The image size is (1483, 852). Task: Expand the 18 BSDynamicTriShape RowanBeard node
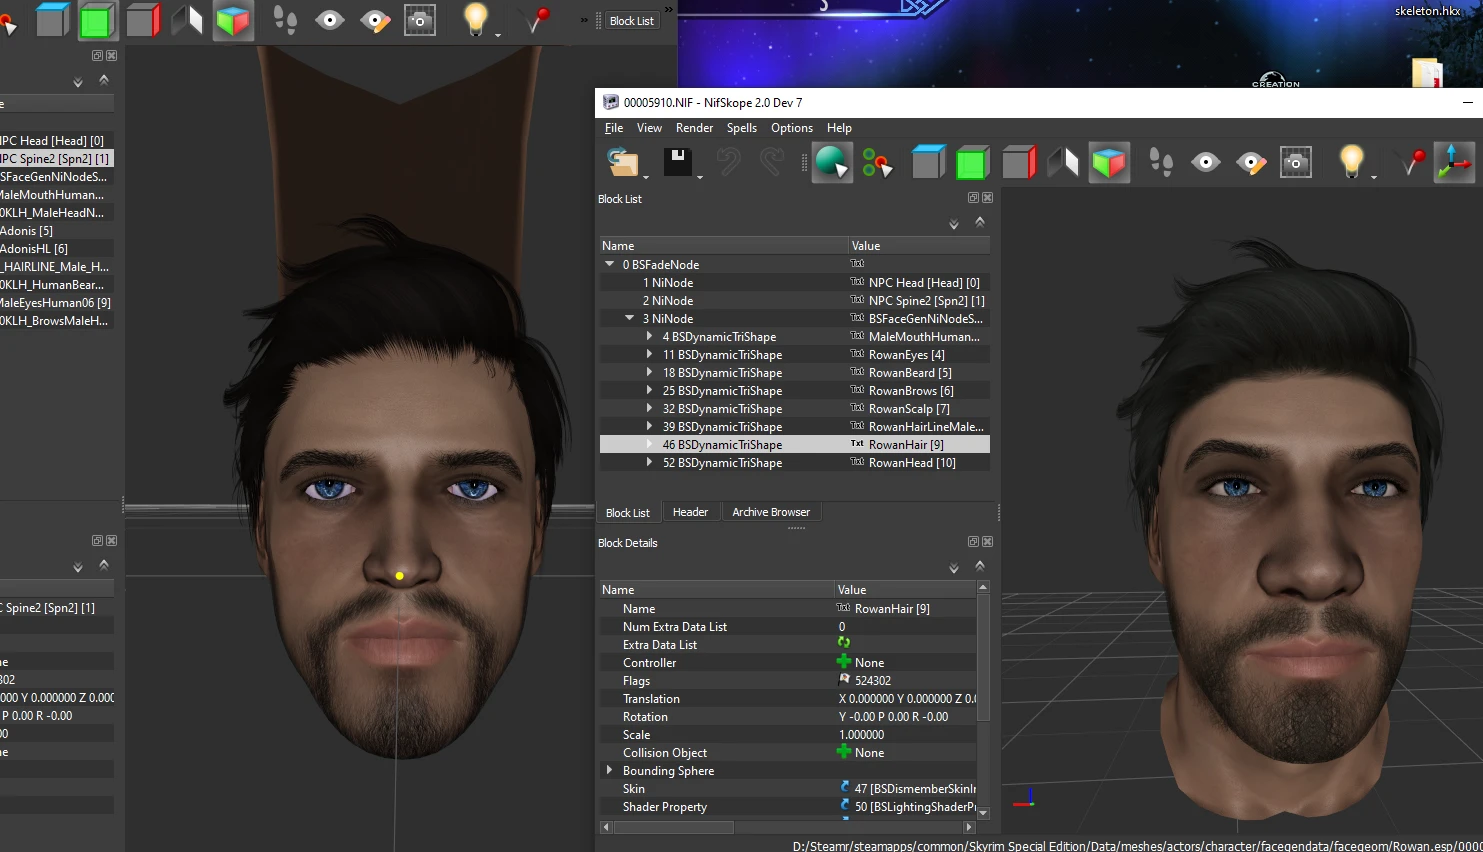pos(649,372)
